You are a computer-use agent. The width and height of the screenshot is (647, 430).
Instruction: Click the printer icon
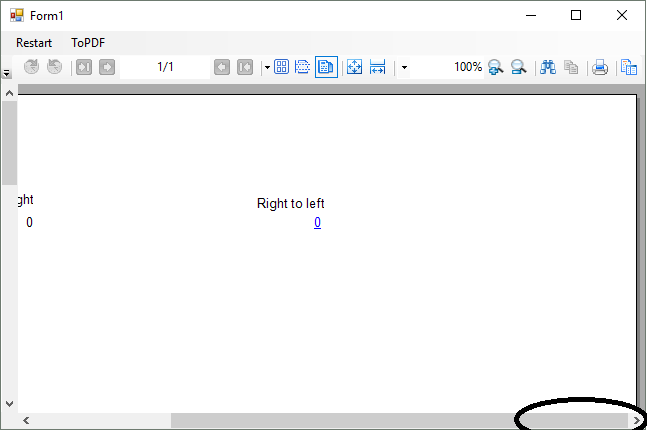tap(600, 67)
